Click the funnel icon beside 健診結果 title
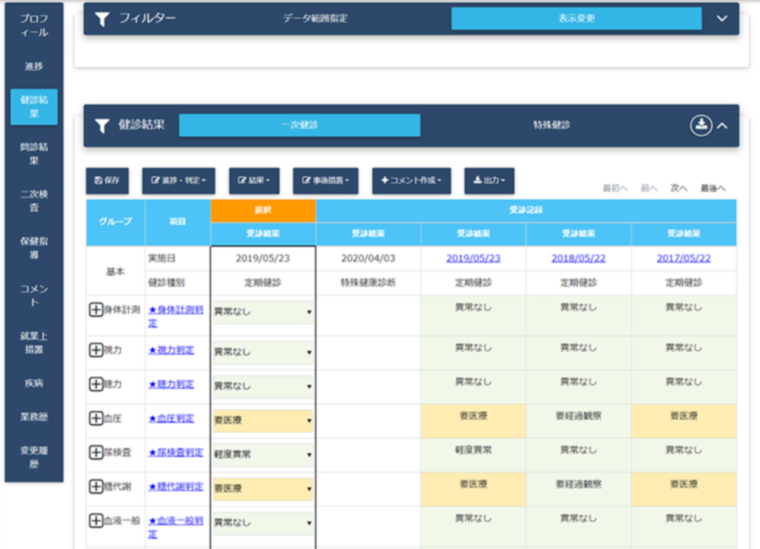 pos(101,126)
